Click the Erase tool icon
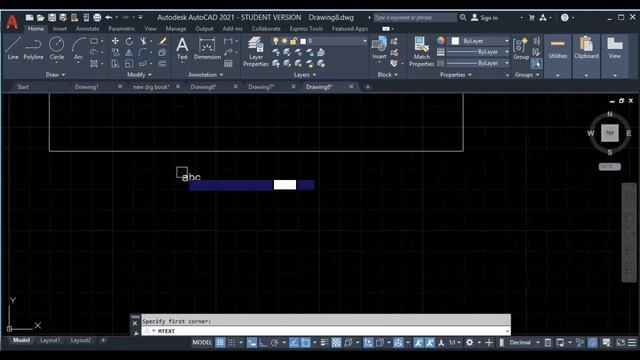 [x=163, y=41]
